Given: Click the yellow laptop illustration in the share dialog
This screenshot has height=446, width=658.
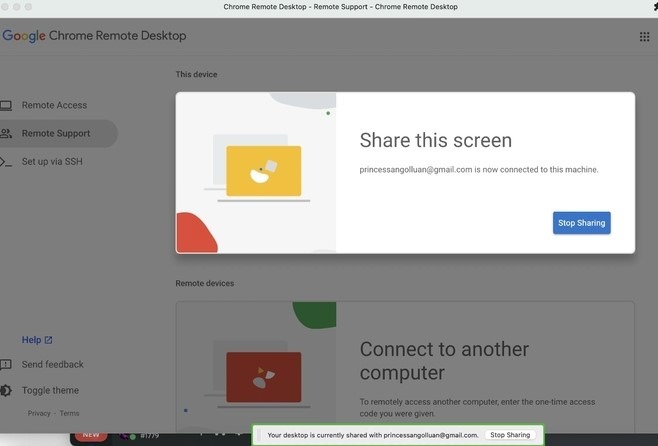Looking at the screenshot, I should [263, 171].
